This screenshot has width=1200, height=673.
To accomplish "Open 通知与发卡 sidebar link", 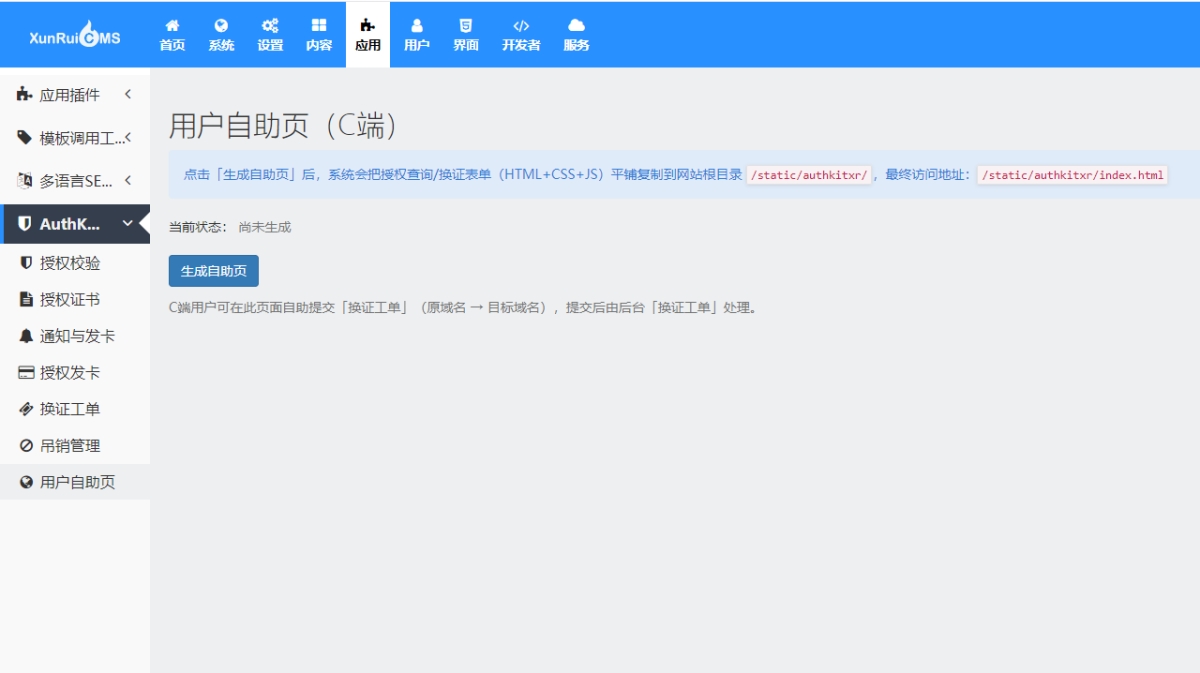I will (x=75, y=336).
